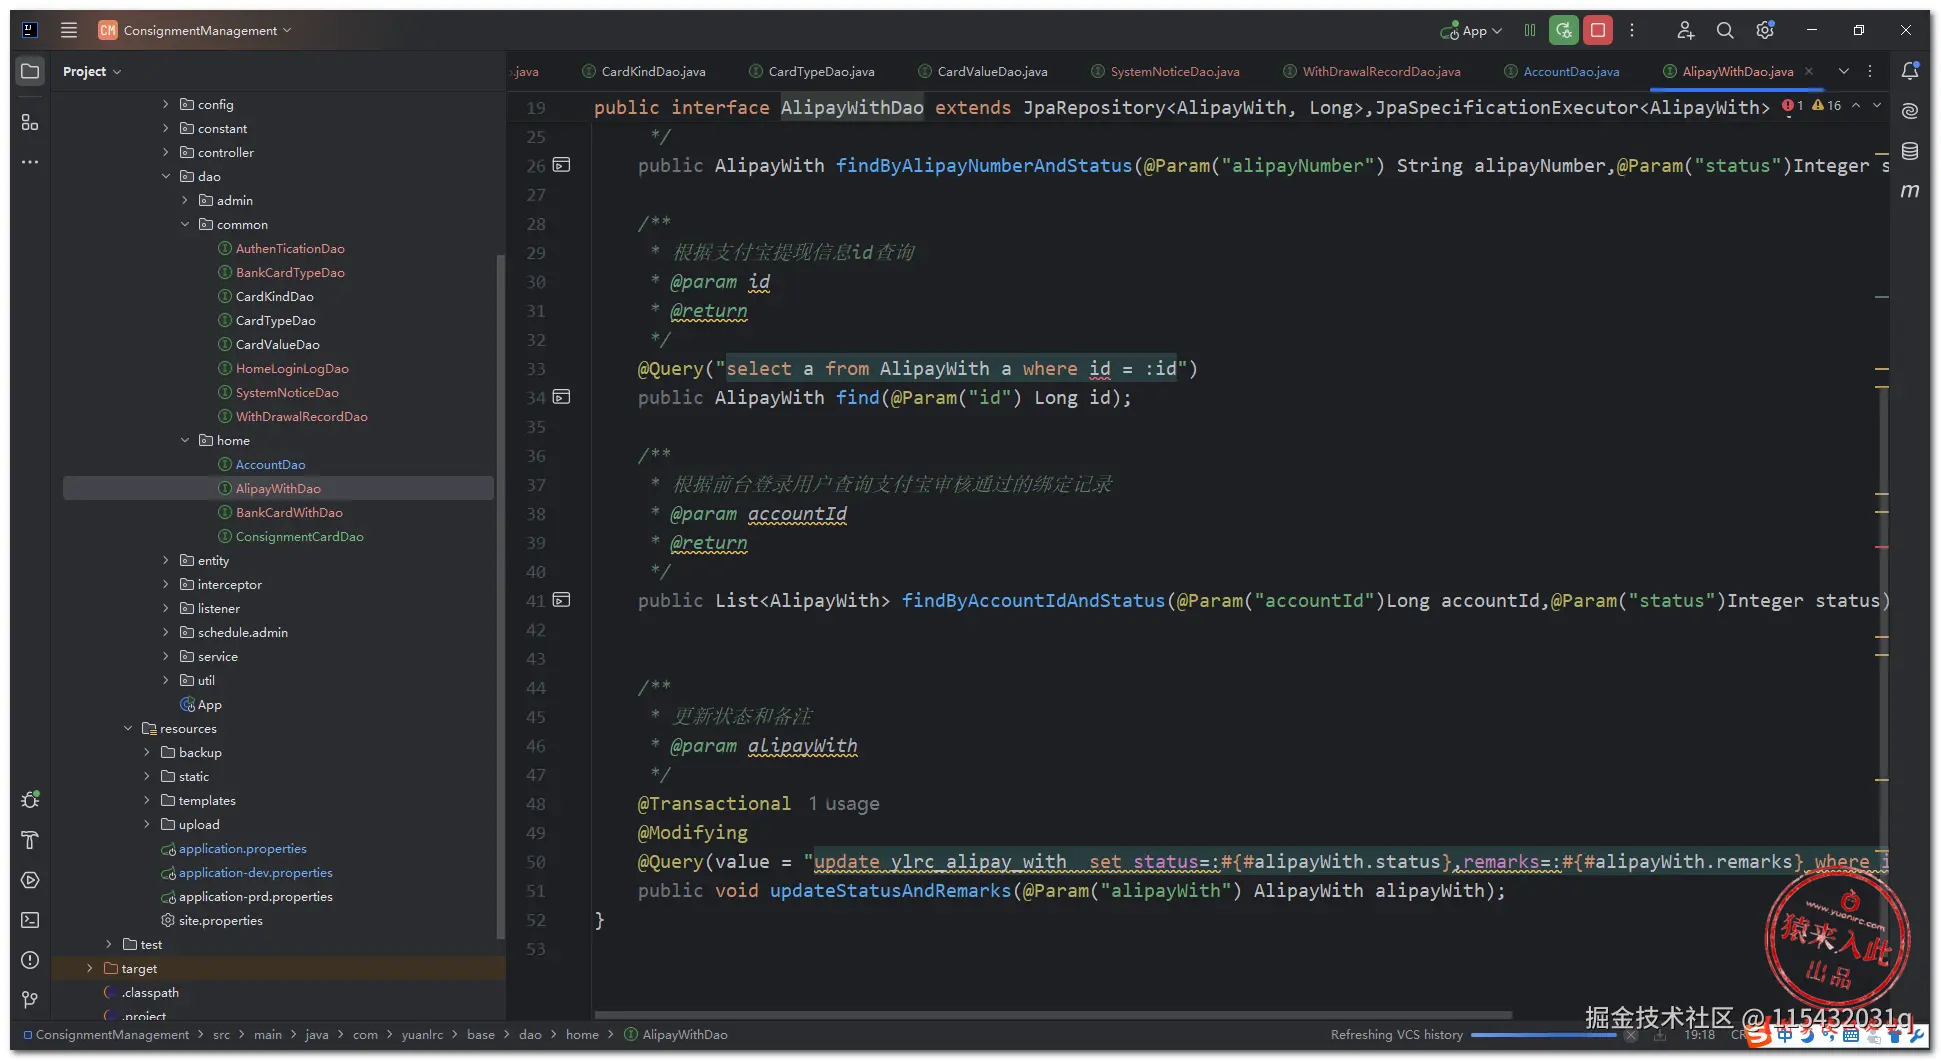1941x1061 pixels.
Task: Open the Git version control tool window
Action: [30, 1000]
